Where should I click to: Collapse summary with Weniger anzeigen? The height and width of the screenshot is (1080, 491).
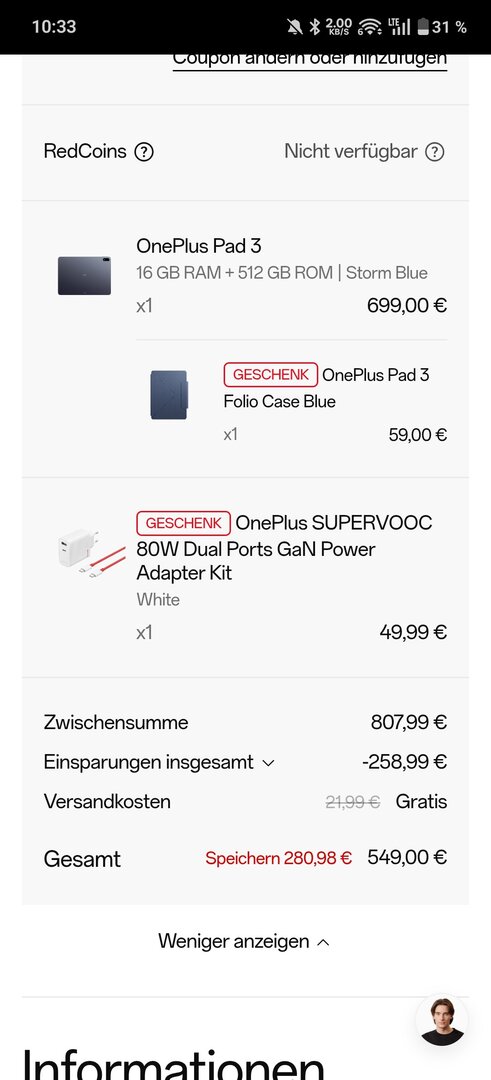244,941
